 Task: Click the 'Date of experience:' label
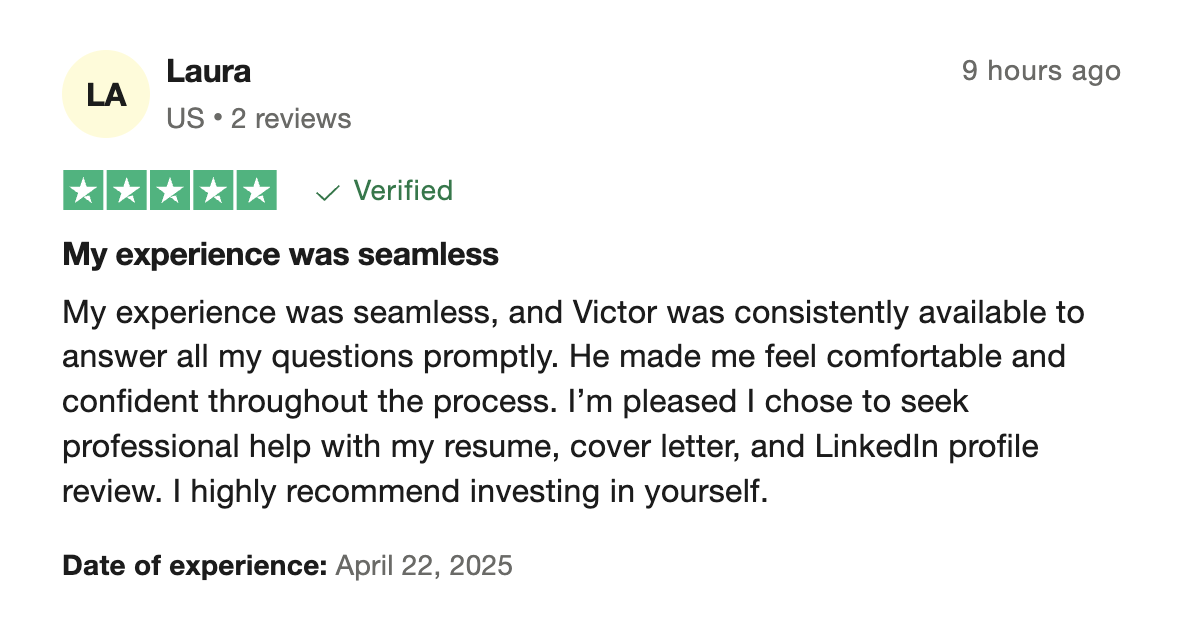pos(195,565)
